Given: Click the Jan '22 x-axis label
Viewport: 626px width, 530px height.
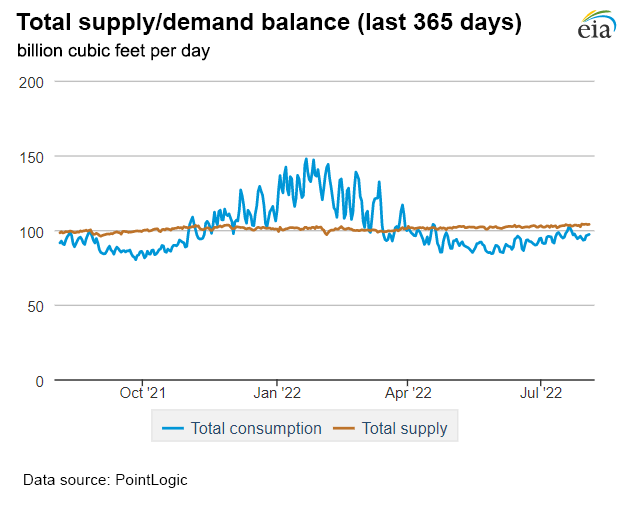Looking at the screenshot, I should point(277,393).
